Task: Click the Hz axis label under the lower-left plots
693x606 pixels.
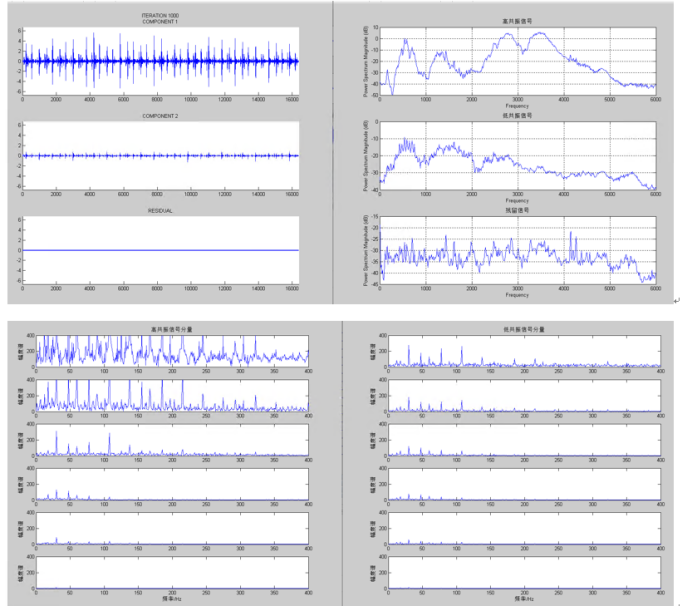Action: pyautogui.click(x=172, y=599)
